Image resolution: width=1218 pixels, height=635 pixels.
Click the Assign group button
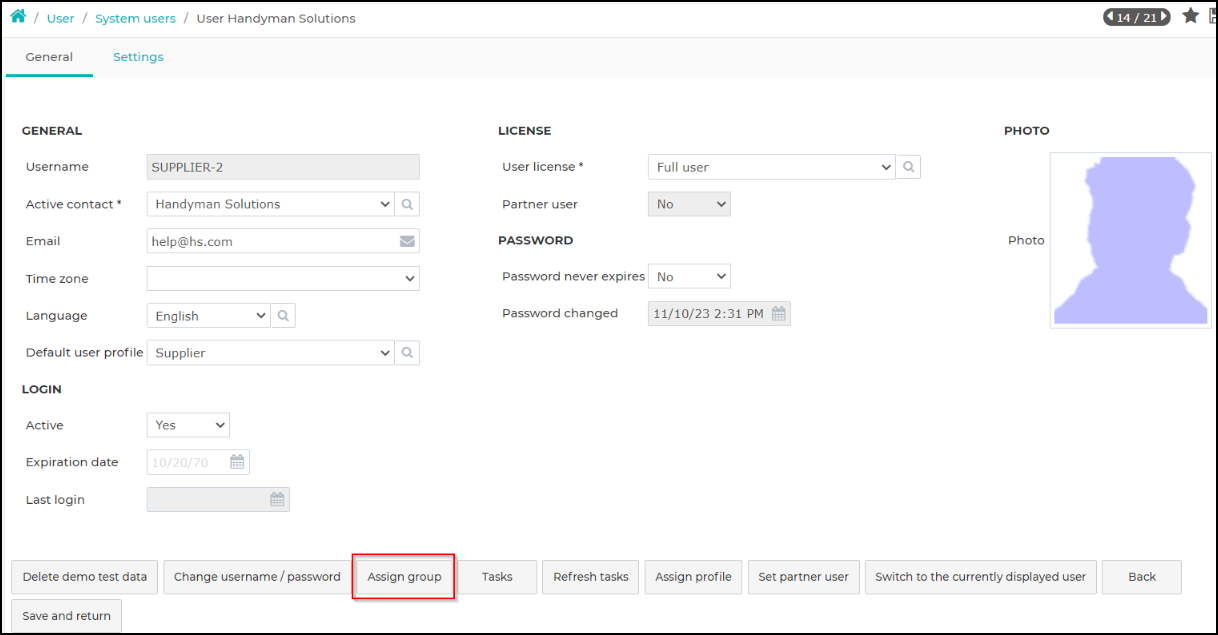coord(404,577)
